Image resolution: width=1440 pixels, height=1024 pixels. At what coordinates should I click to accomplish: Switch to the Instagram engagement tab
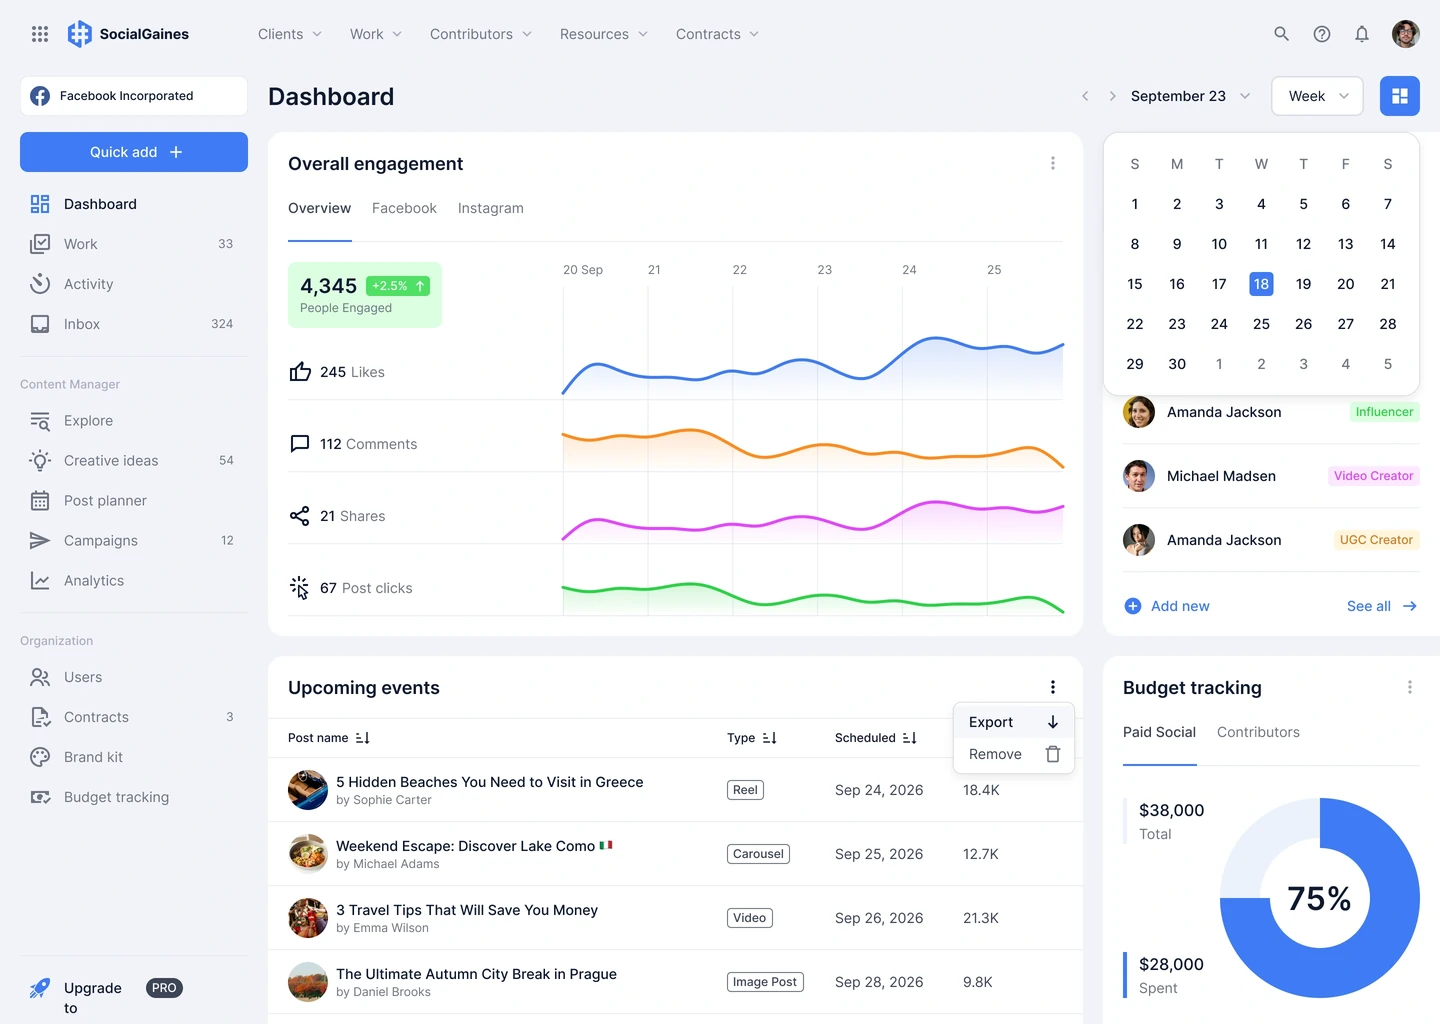coord(491,208)
